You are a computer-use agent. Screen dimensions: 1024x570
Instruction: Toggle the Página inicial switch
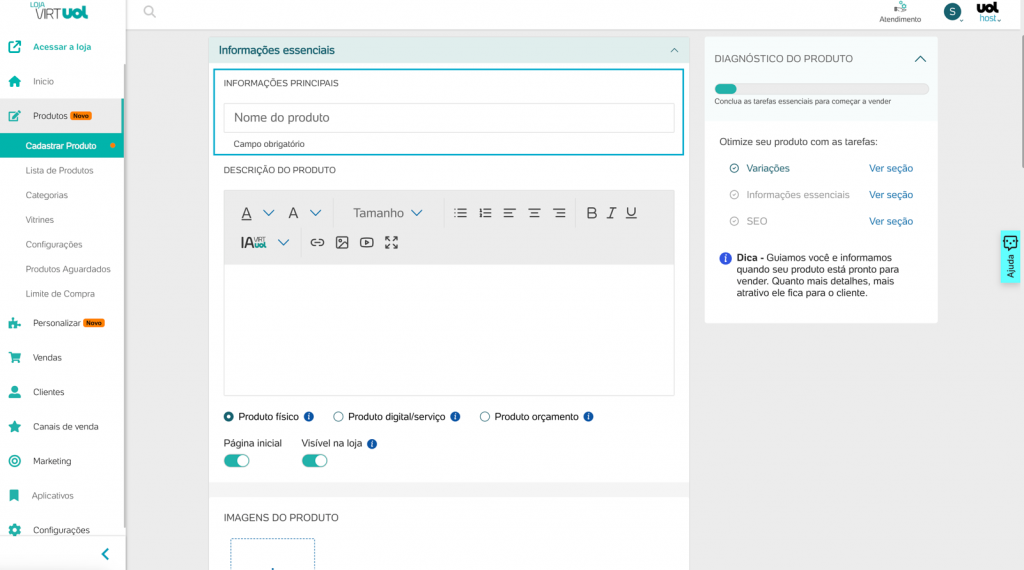(236, 461)
